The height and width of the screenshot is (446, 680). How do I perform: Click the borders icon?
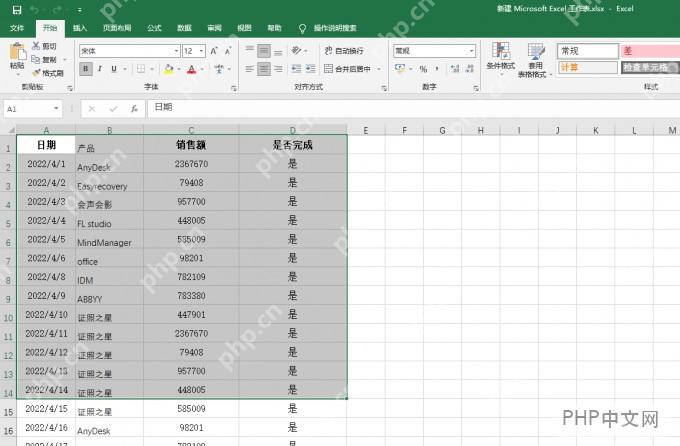141,69
